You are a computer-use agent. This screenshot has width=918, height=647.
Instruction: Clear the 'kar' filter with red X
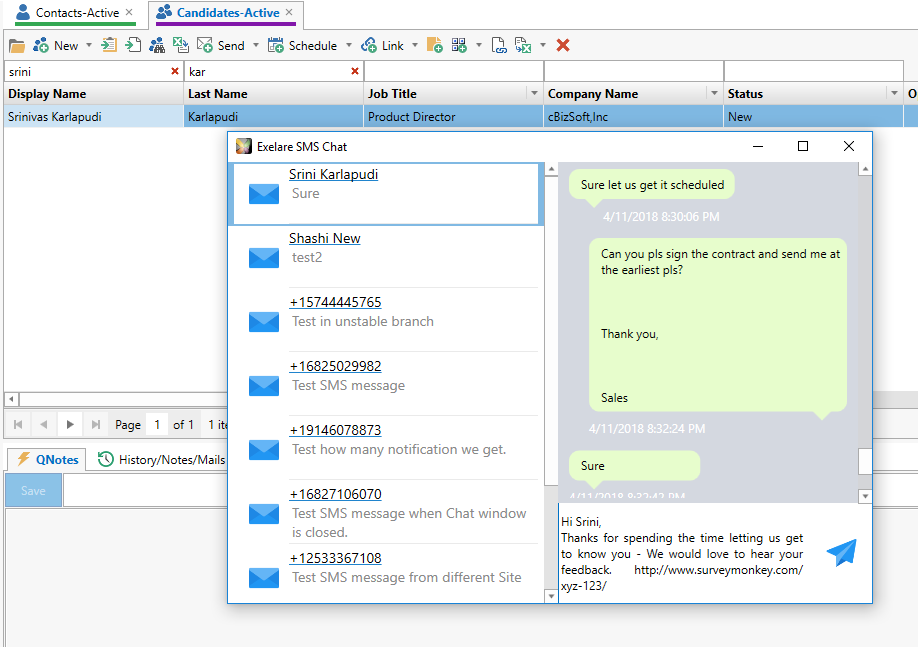pos(355,71)
